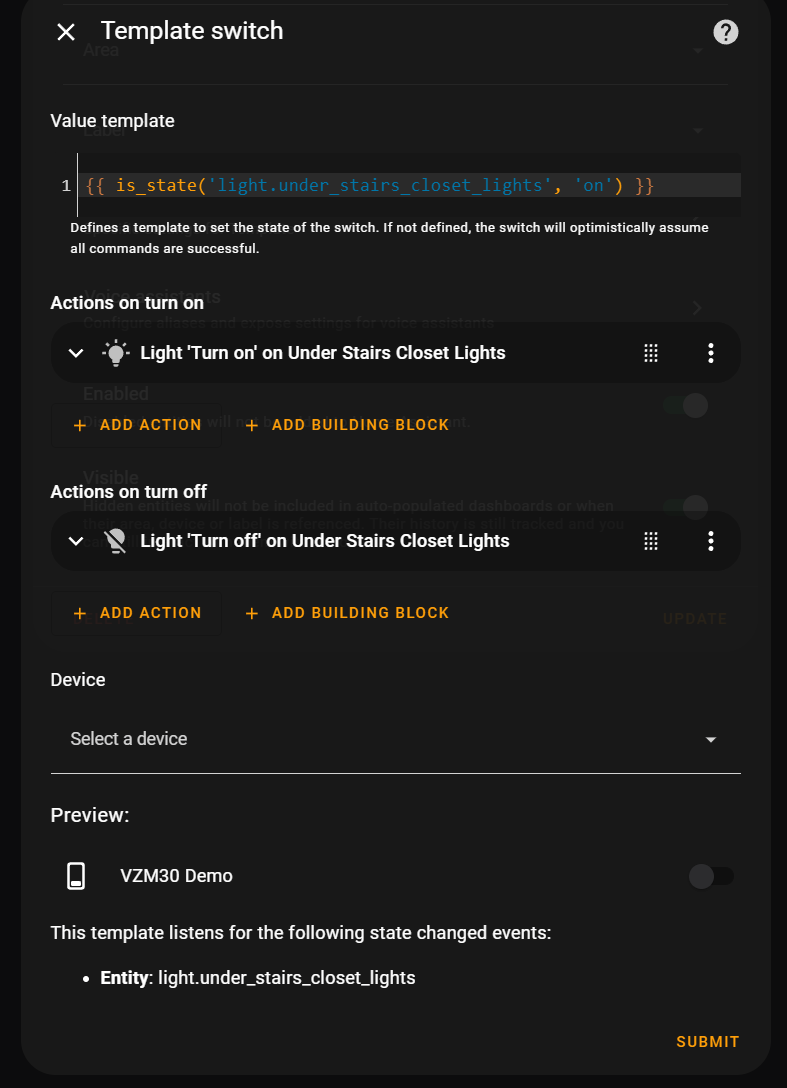Viewport: 787px width, 1088px height.
Task: Open the Select a device dropdown
Action: coord(396,739)
